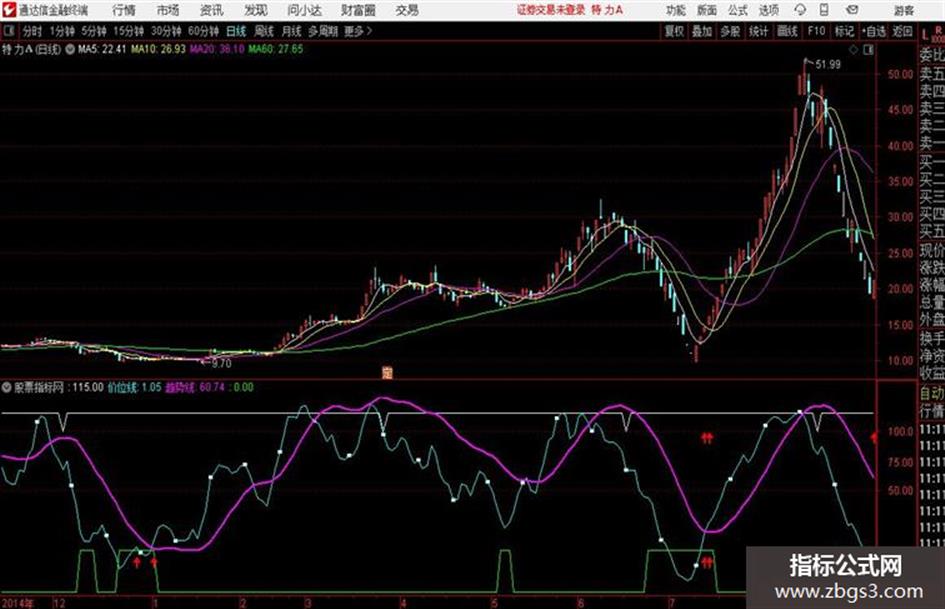Click the 标记 mark button
945x609 pixels.
click(x=844, y=31)
